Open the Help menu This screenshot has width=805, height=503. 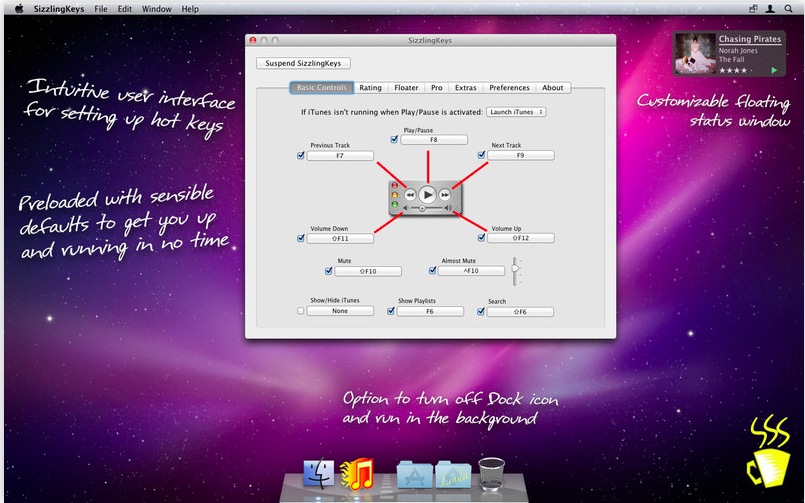tap(190, 9)
